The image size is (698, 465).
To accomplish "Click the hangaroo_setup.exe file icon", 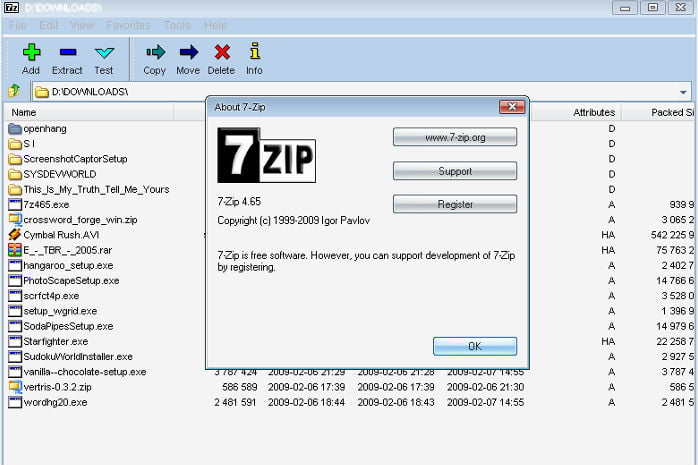I will point(15,266).
